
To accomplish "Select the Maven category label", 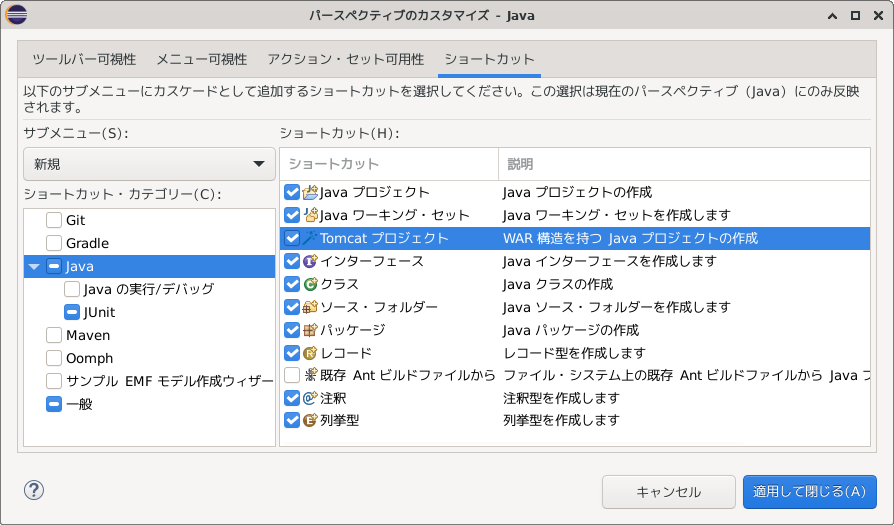I will [88, 335].
